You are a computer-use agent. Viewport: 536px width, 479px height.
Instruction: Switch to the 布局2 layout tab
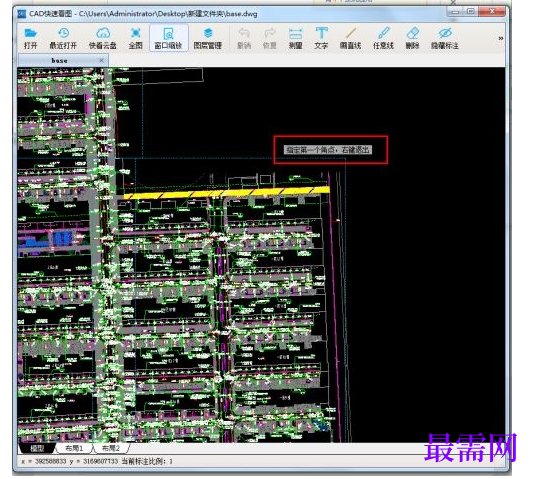tap(111, 448)
